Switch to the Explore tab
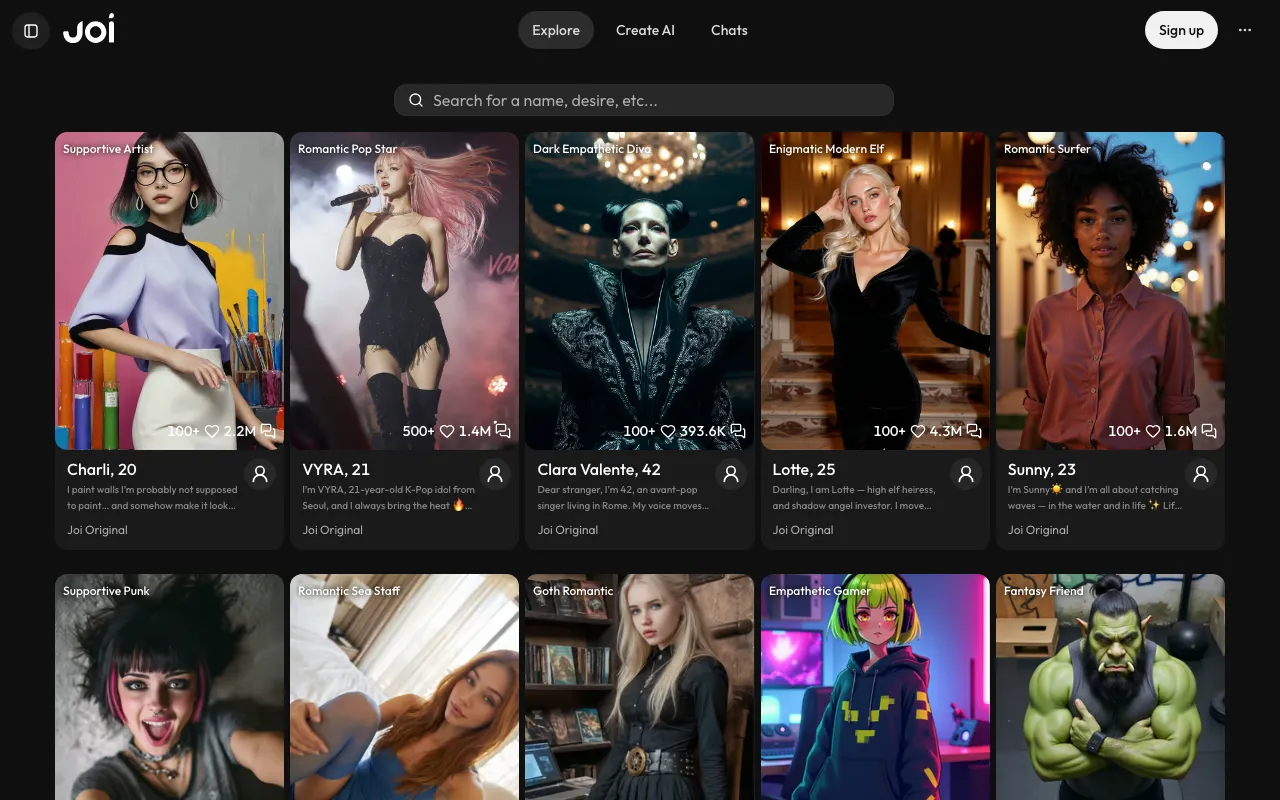The width and height of the screenshot is (1280, 800). [x=556, y=30]
